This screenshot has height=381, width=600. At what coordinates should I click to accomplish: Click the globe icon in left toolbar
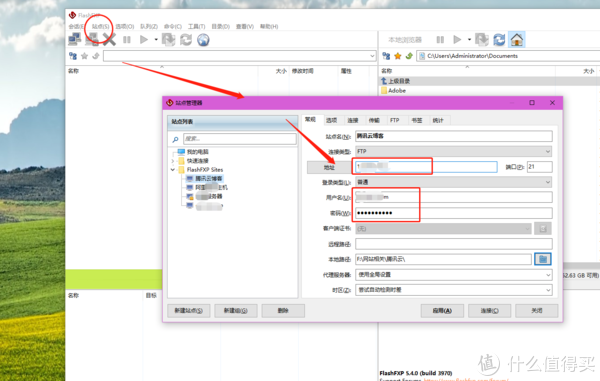[x=203, y=39]
